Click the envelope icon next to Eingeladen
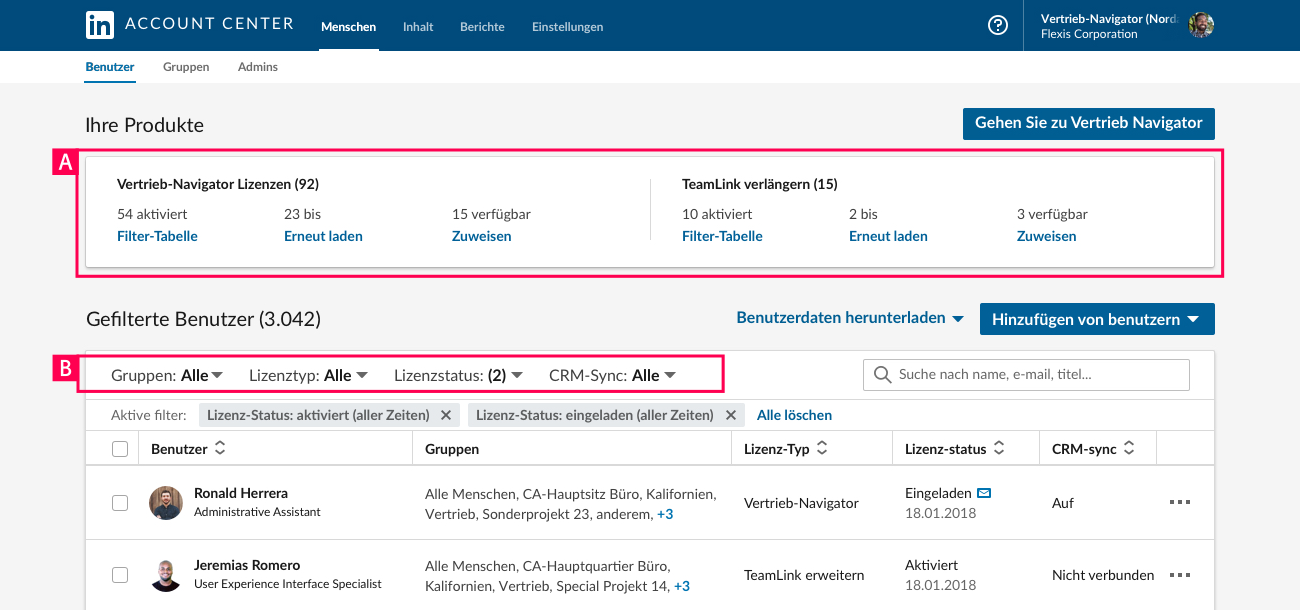The image size is (1300, 610). click(984, 493)
